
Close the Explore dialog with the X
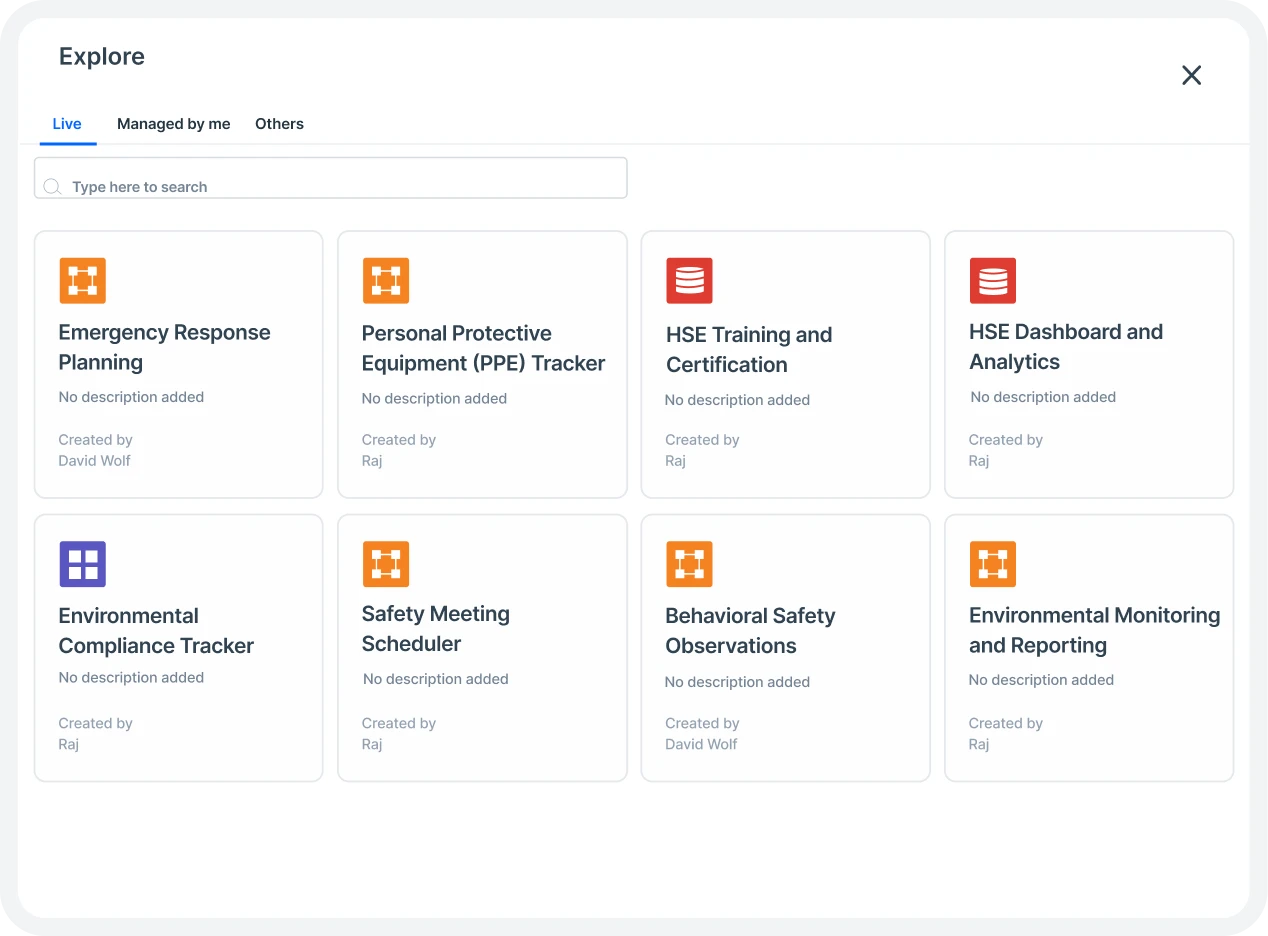pyautogui.click(x=1191, y=75)
